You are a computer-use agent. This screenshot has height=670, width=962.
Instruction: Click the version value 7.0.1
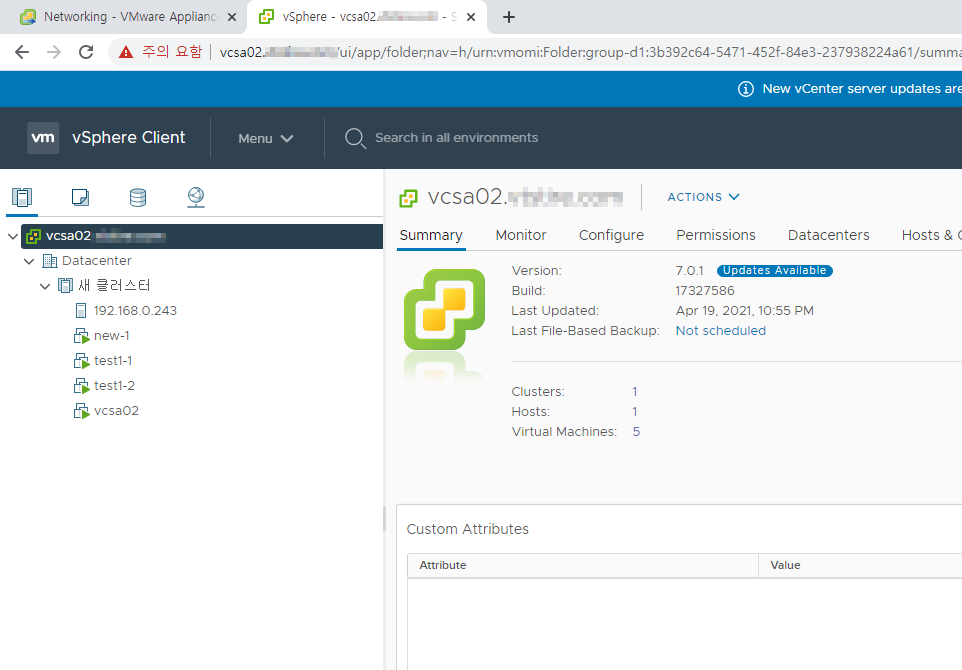point(690,271)
